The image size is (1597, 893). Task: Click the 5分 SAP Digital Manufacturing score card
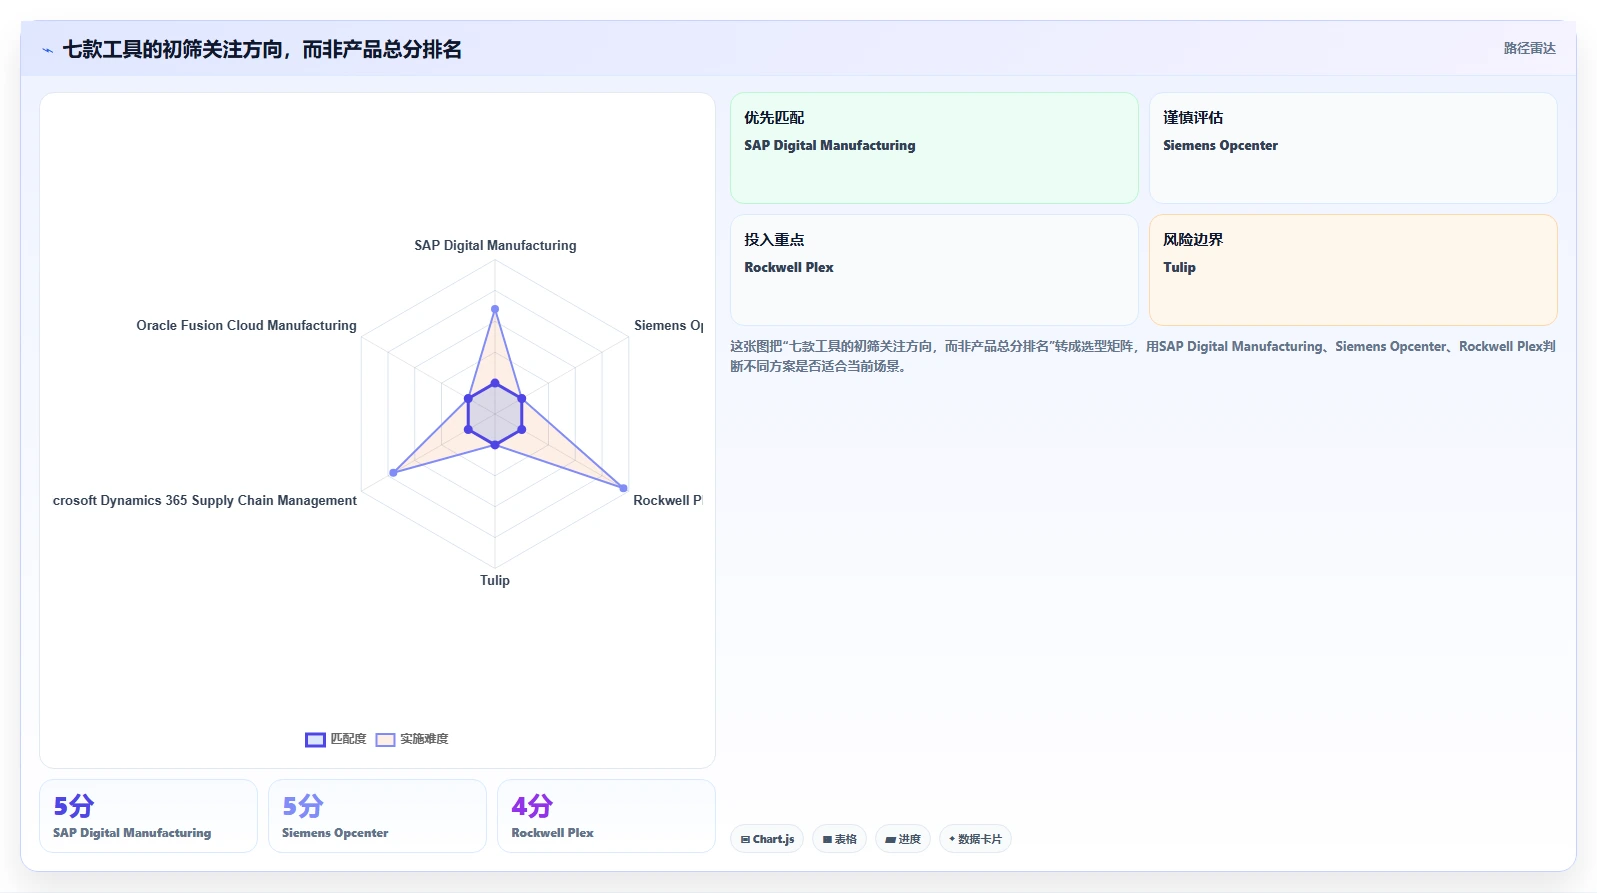tap(148, 816)
